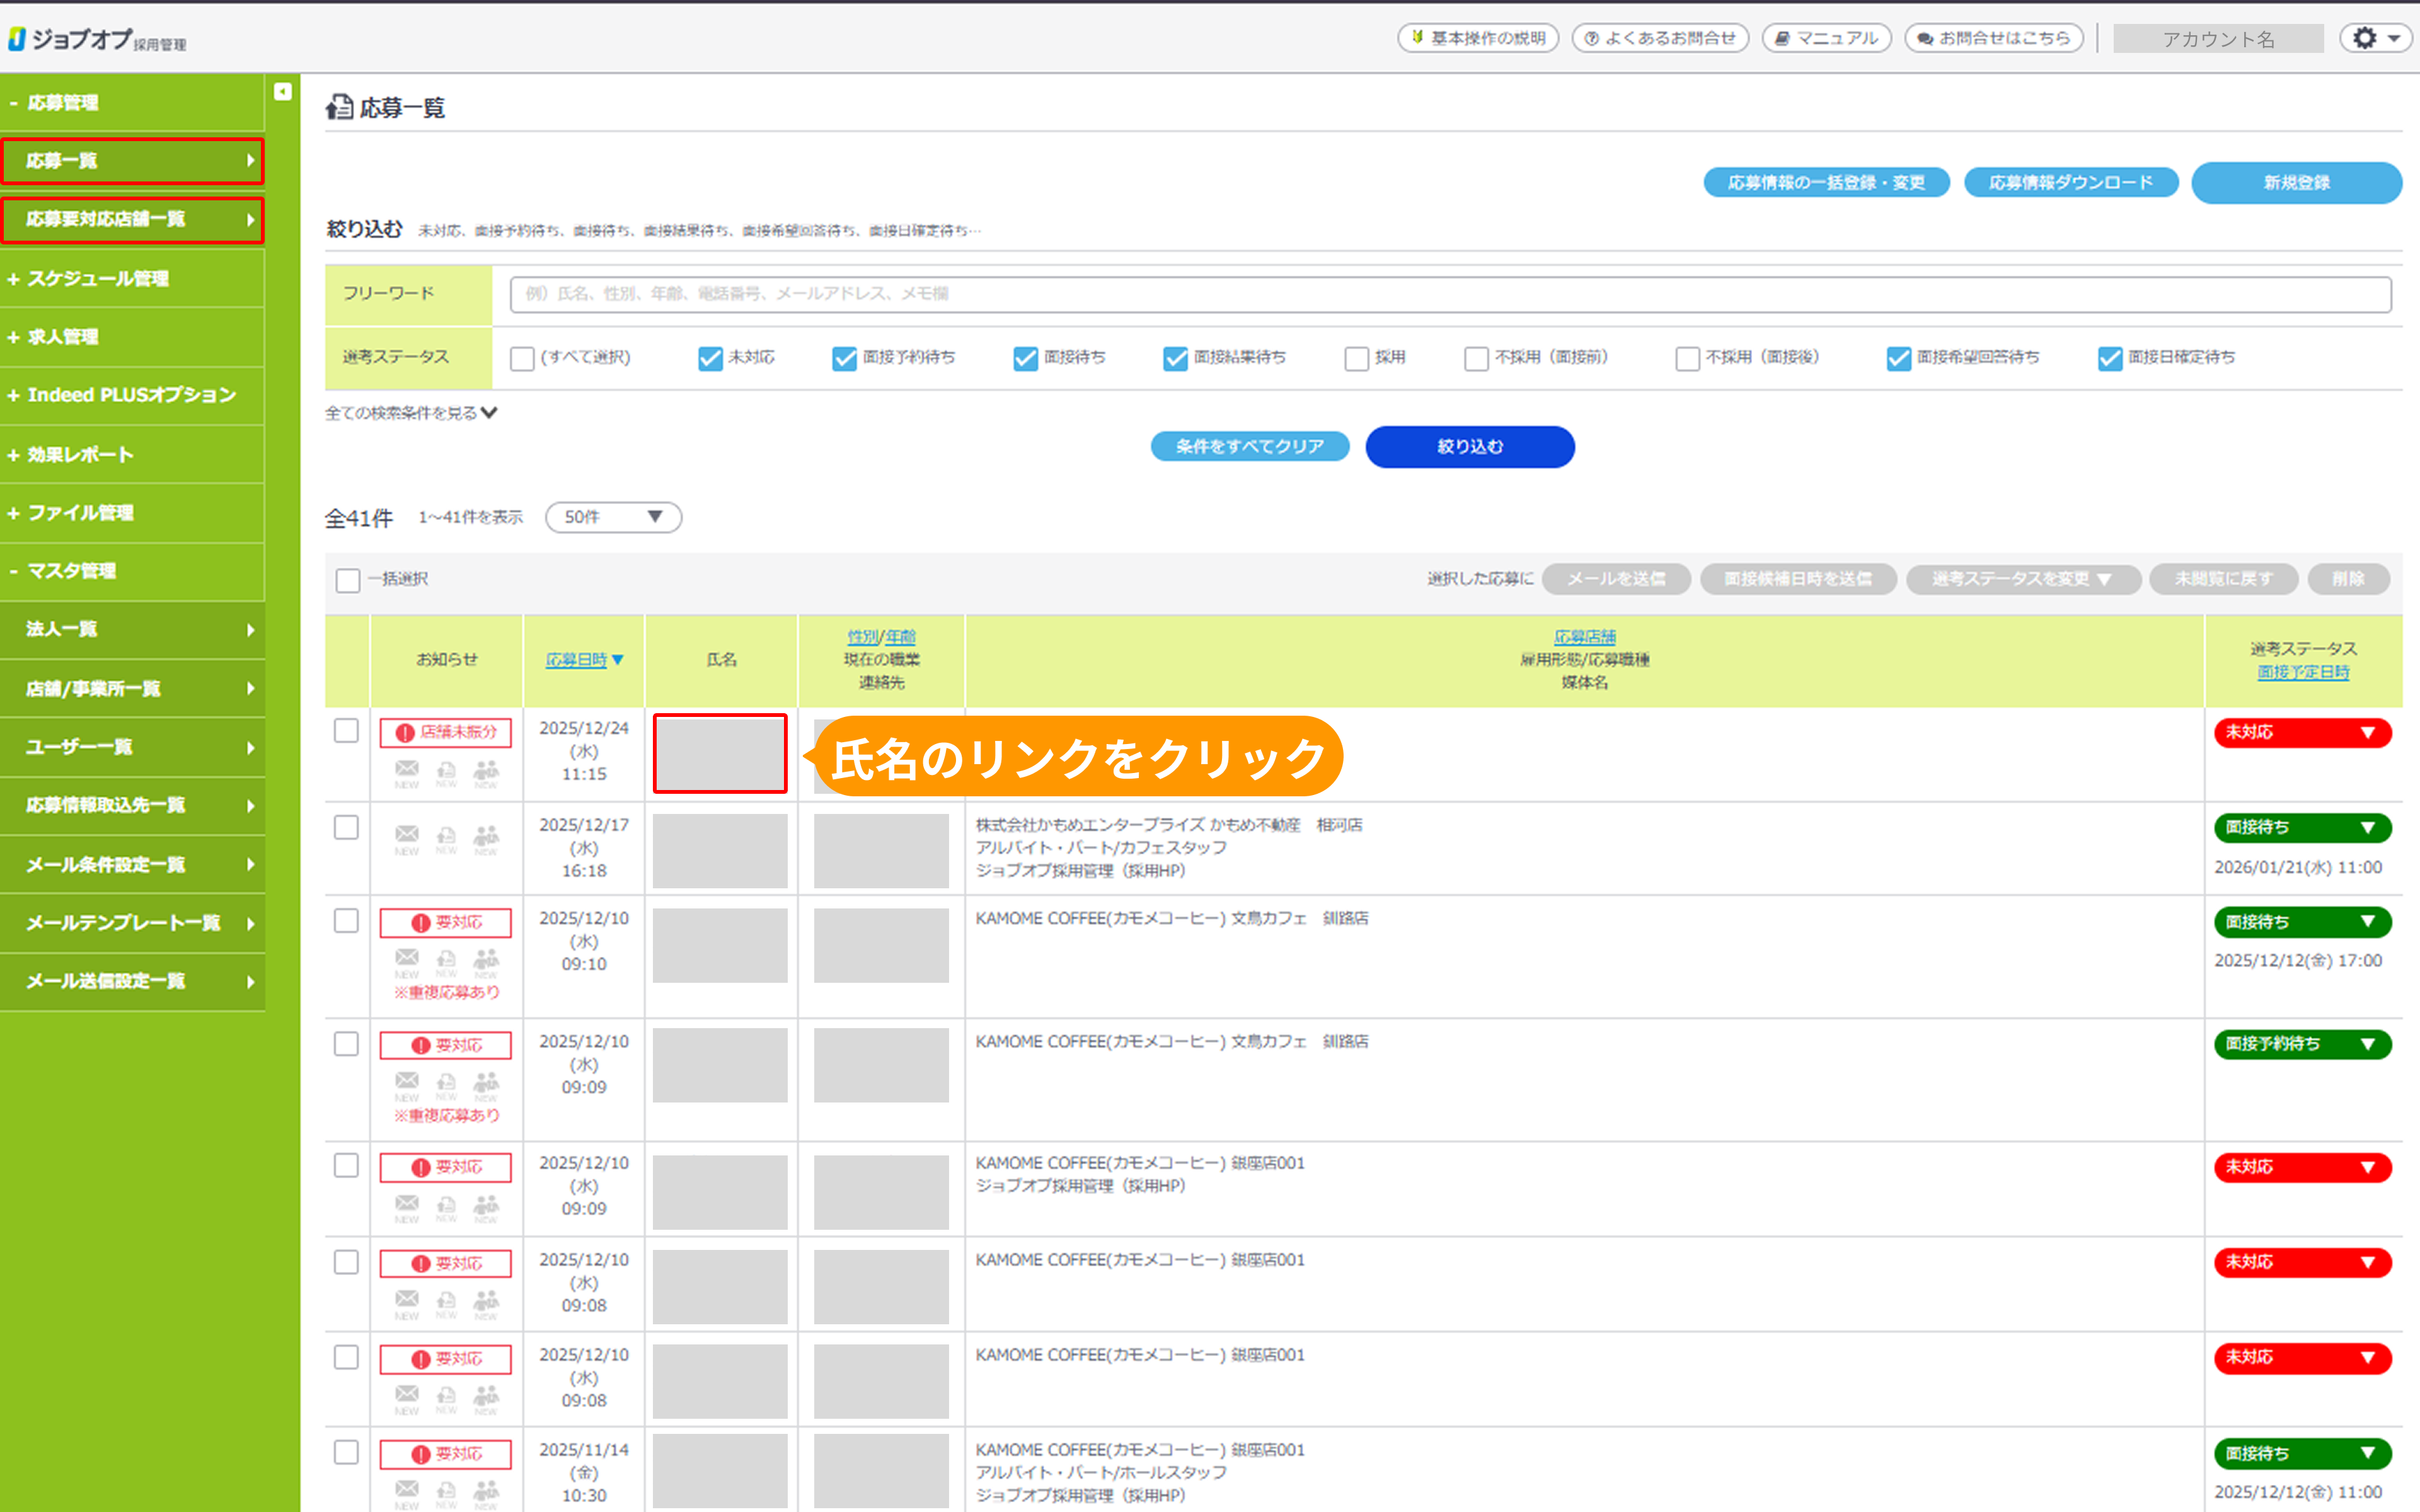The height and width of the screenshot is (1512, 2420).
Task: Expand 全ての検索条件を見る
Action: [x=411, y=413]
